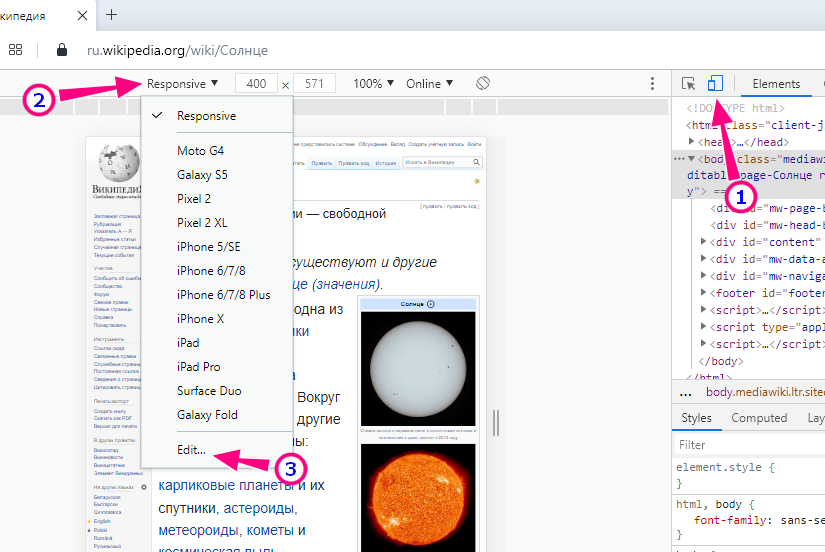Select the body.mediawiki.ltr breadcrumb
The image size is (825, 552).
pyautogui.click(x=765, y=392)
